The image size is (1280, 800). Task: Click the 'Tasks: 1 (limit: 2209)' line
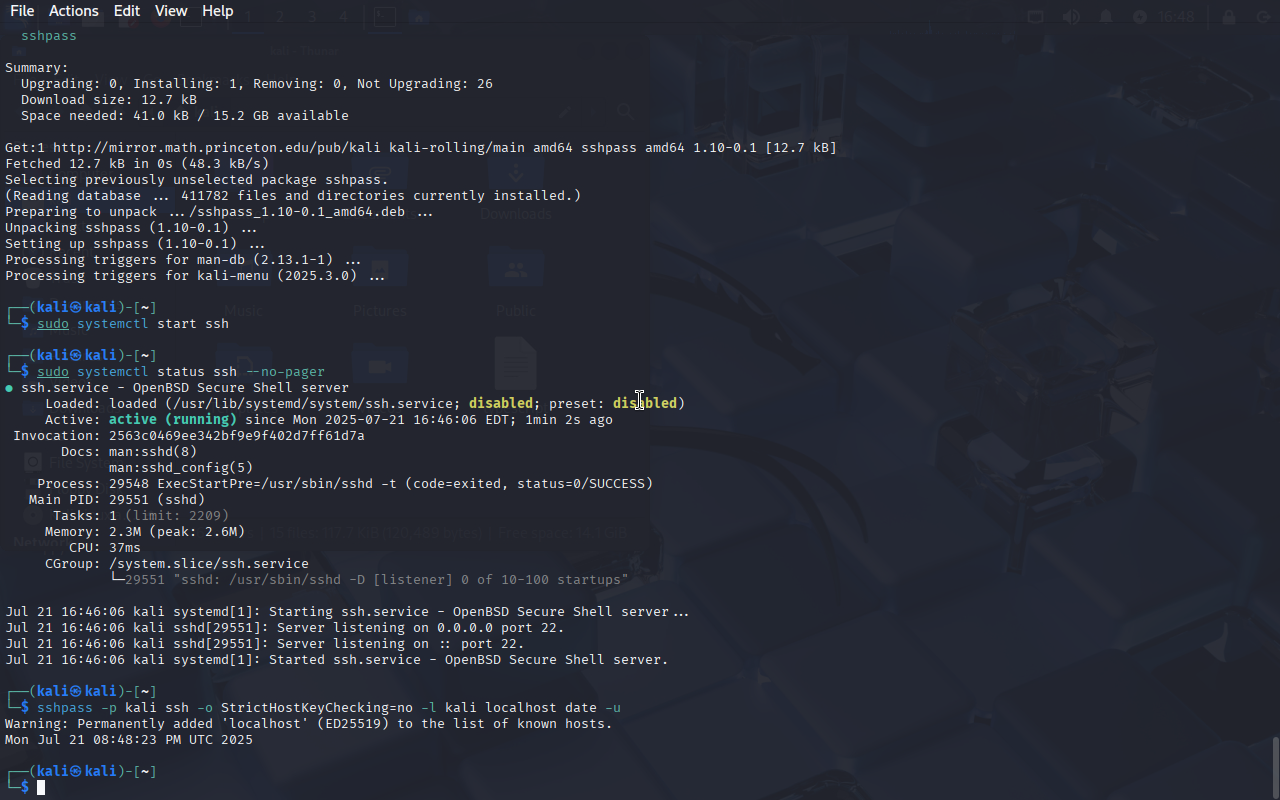tap(141, 516)
